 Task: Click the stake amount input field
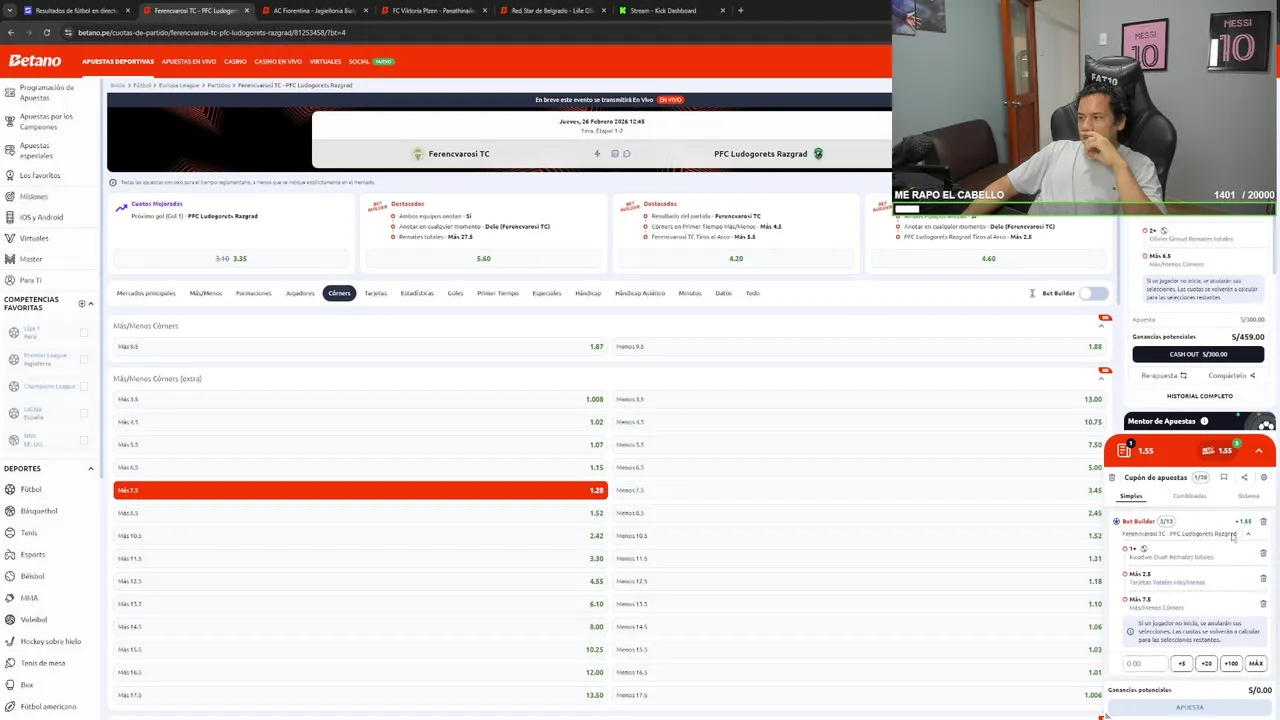pos(1146,663)
